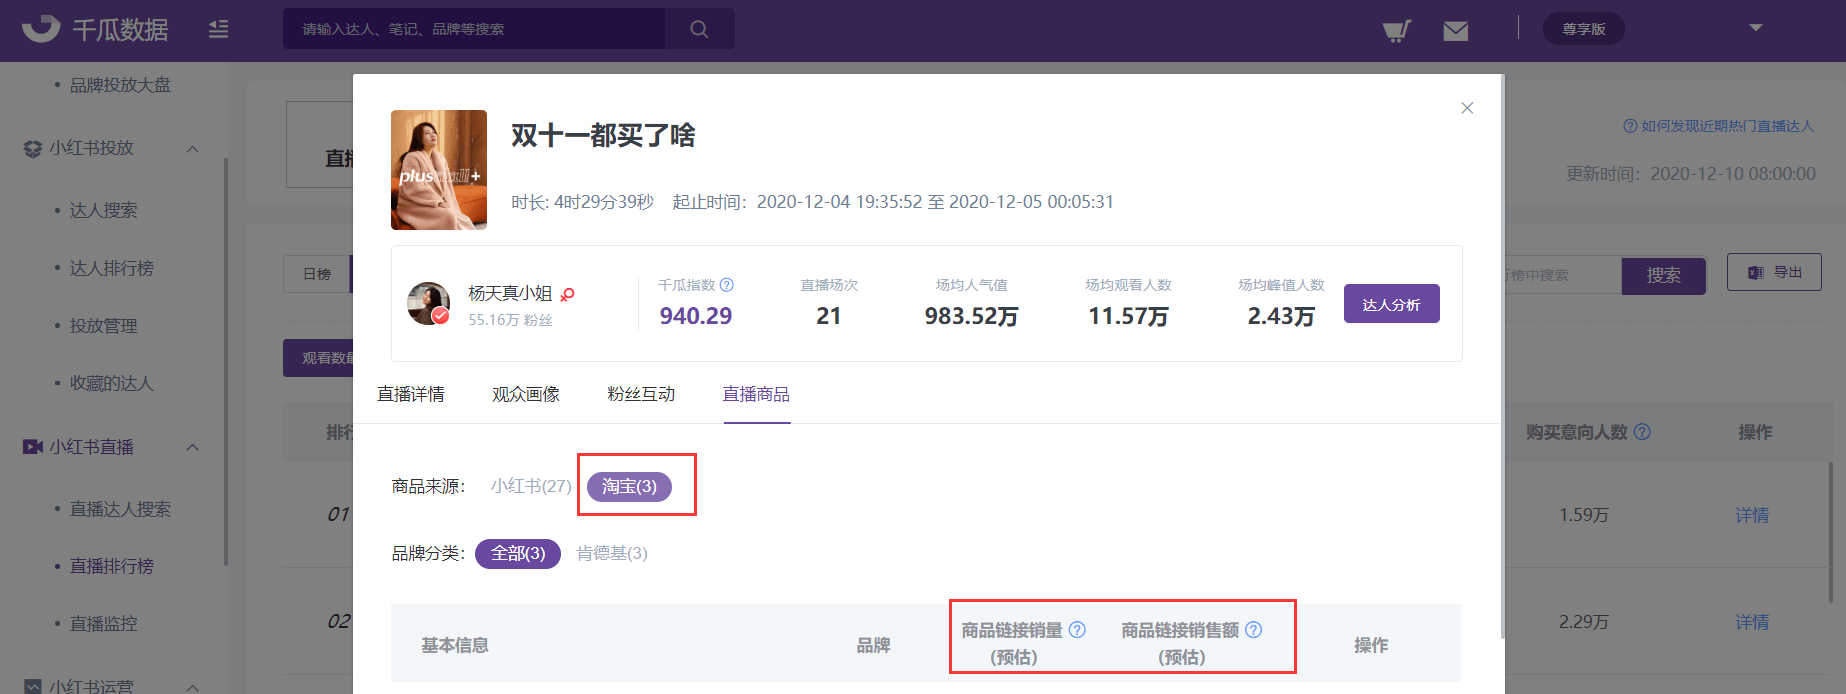Screen dimensions: 1846x694
Task: Switch to the 直播详情 tab
Action: click(411, 394)
